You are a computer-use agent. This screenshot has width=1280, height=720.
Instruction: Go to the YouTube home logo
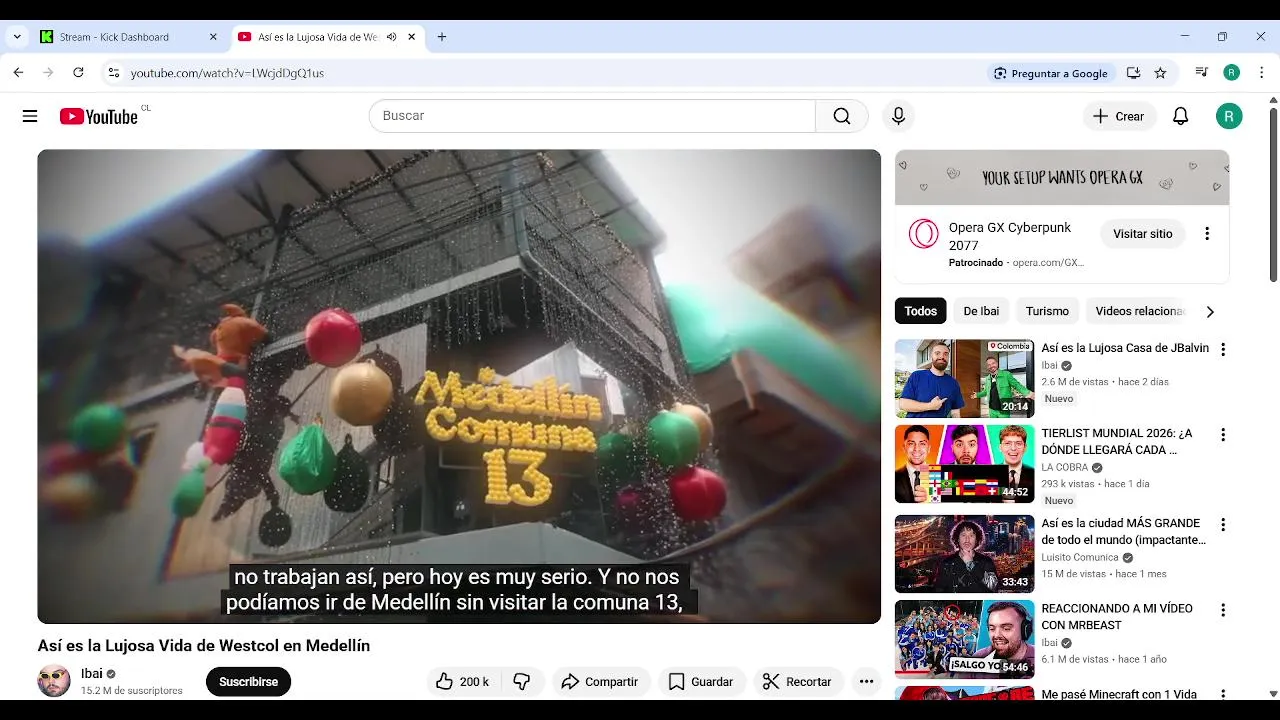98,116
